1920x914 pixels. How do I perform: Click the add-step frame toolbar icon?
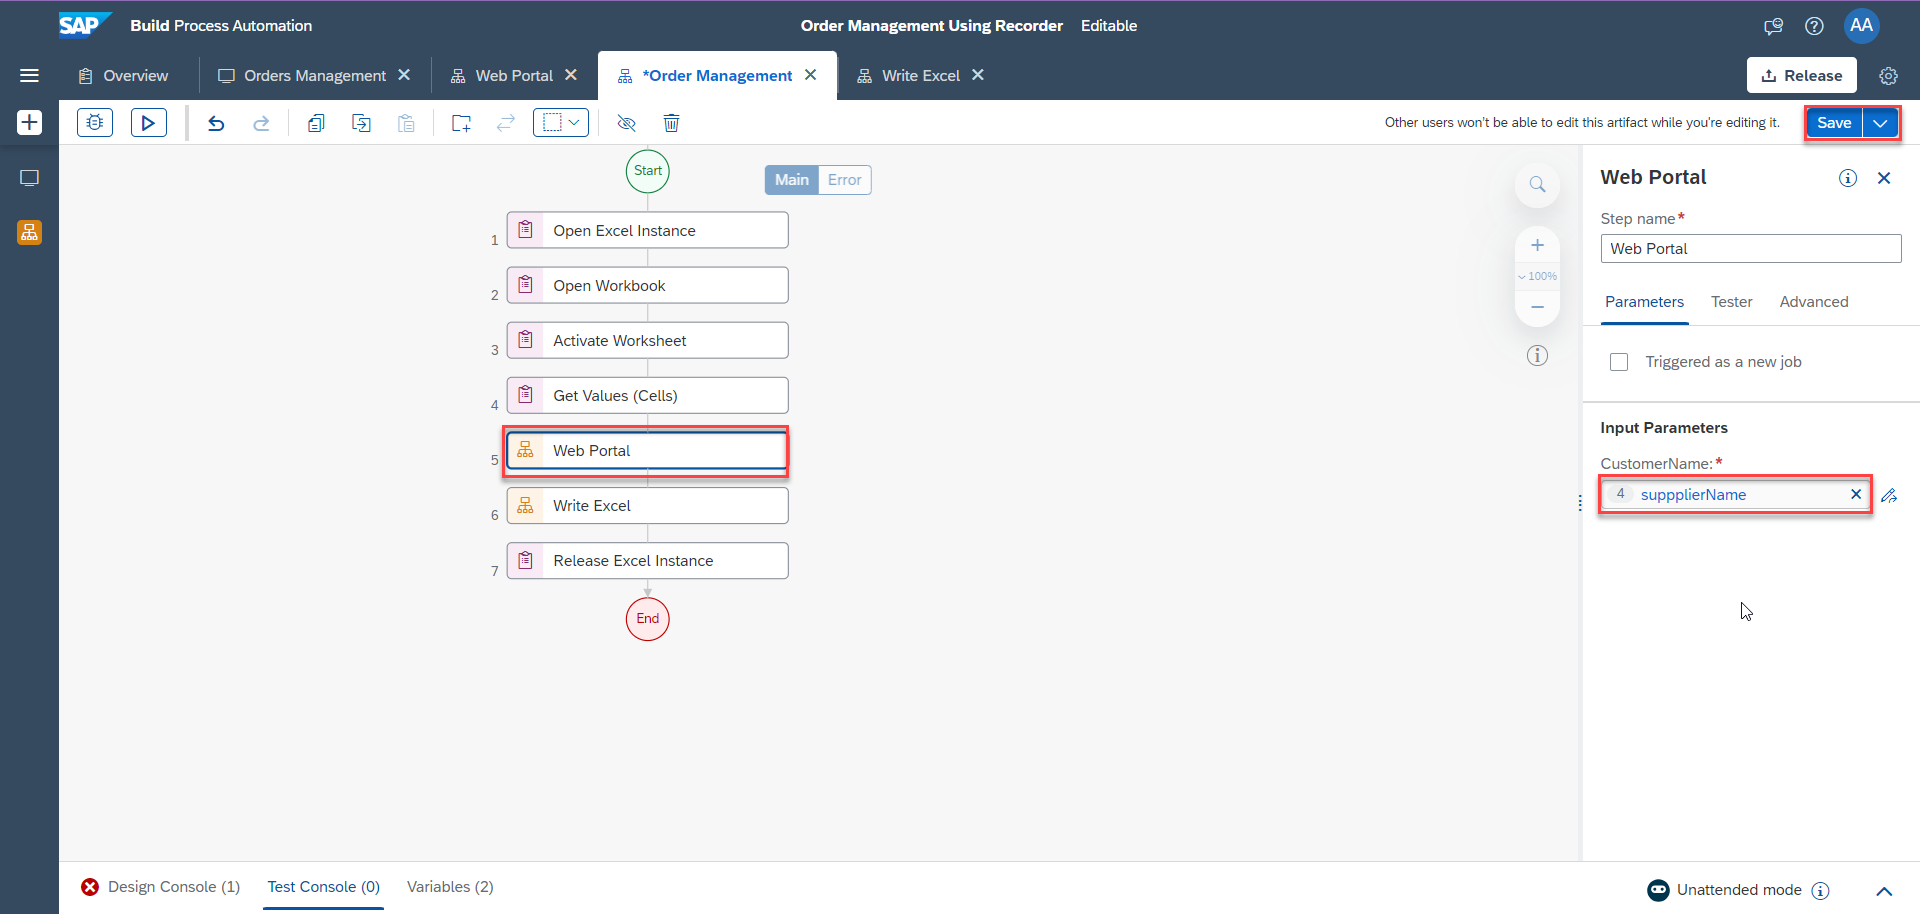point(461,123)
